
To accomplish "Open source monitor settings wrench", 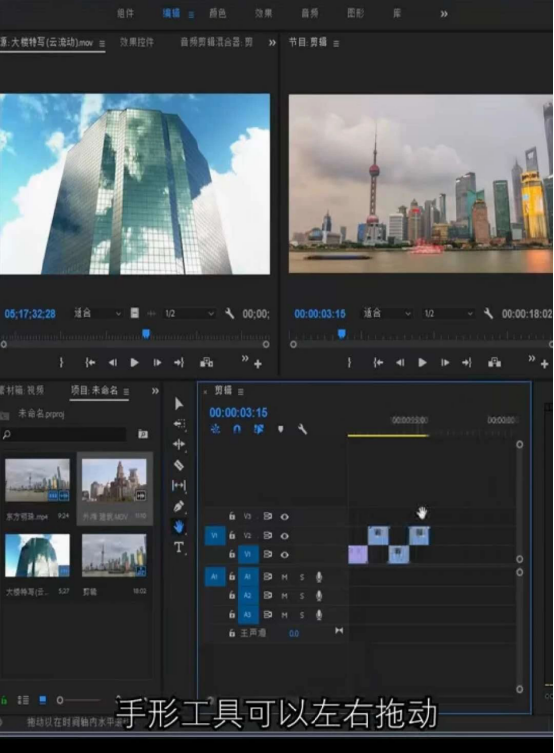I will pos(229,314).
